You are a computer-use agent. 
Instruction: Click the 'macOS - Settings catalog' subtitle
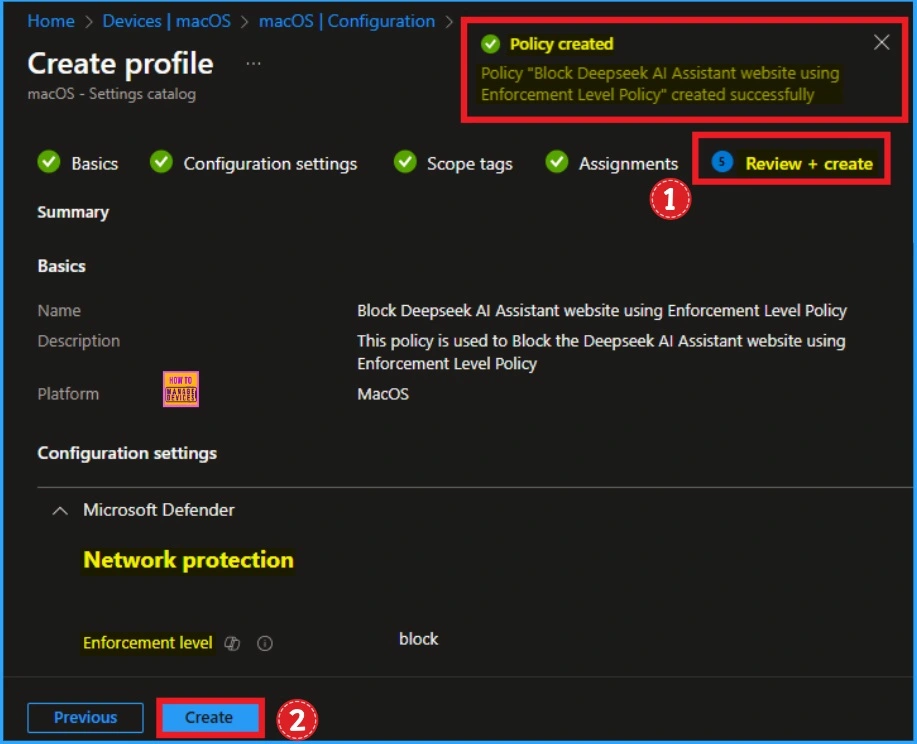pyautogui.click(x=112, y=94)
